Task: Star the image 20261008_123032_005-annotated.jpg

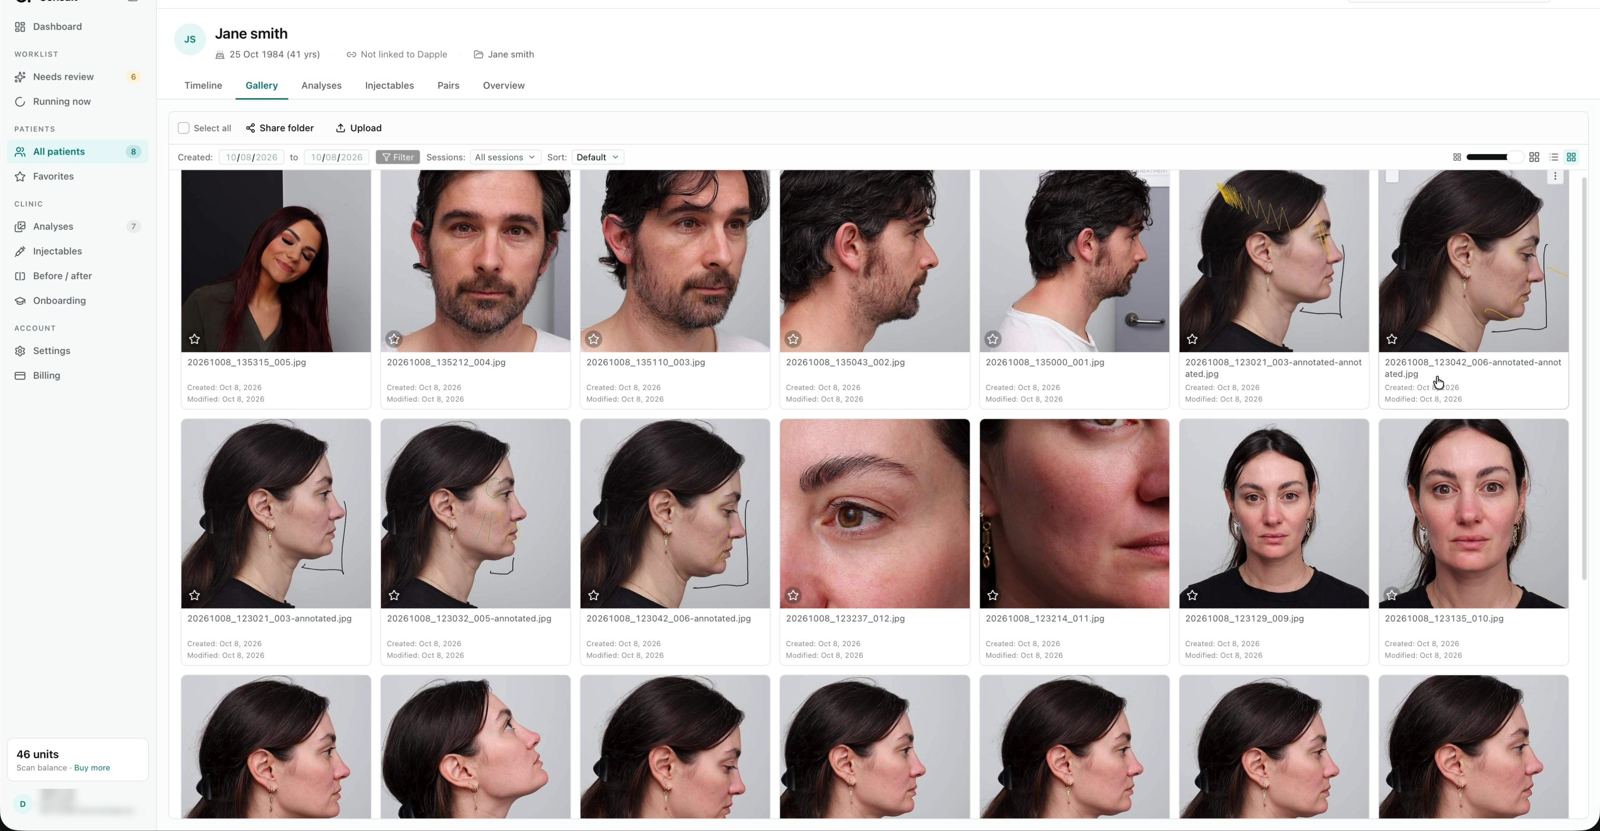Action: coord(394,595)
